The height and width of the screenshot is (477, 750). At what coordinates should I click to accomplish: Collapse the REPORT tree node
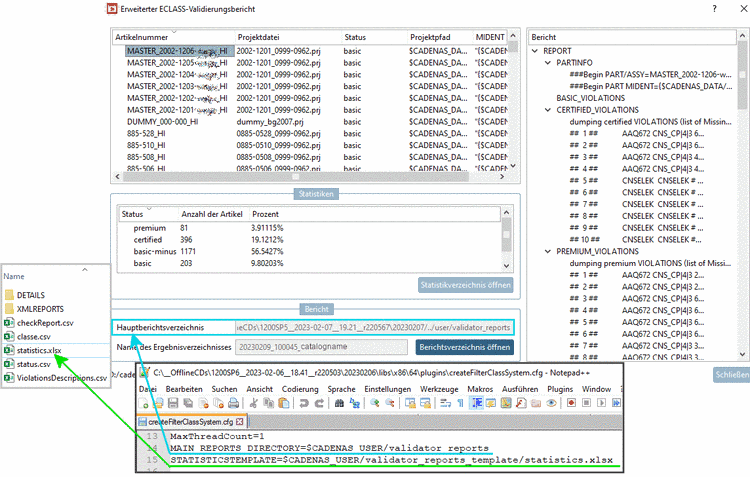click(x=536, y=50)
